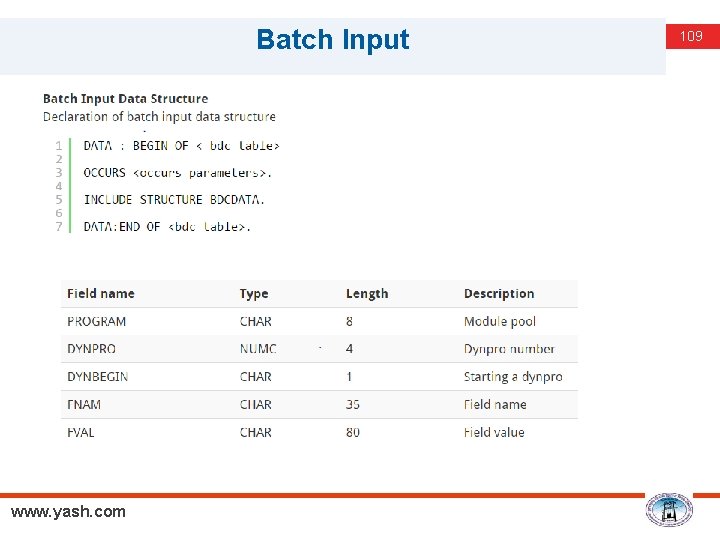The image size is (720, 540).
Task: Select the DYNBEGIN field name cell
Action: [97, 377]
